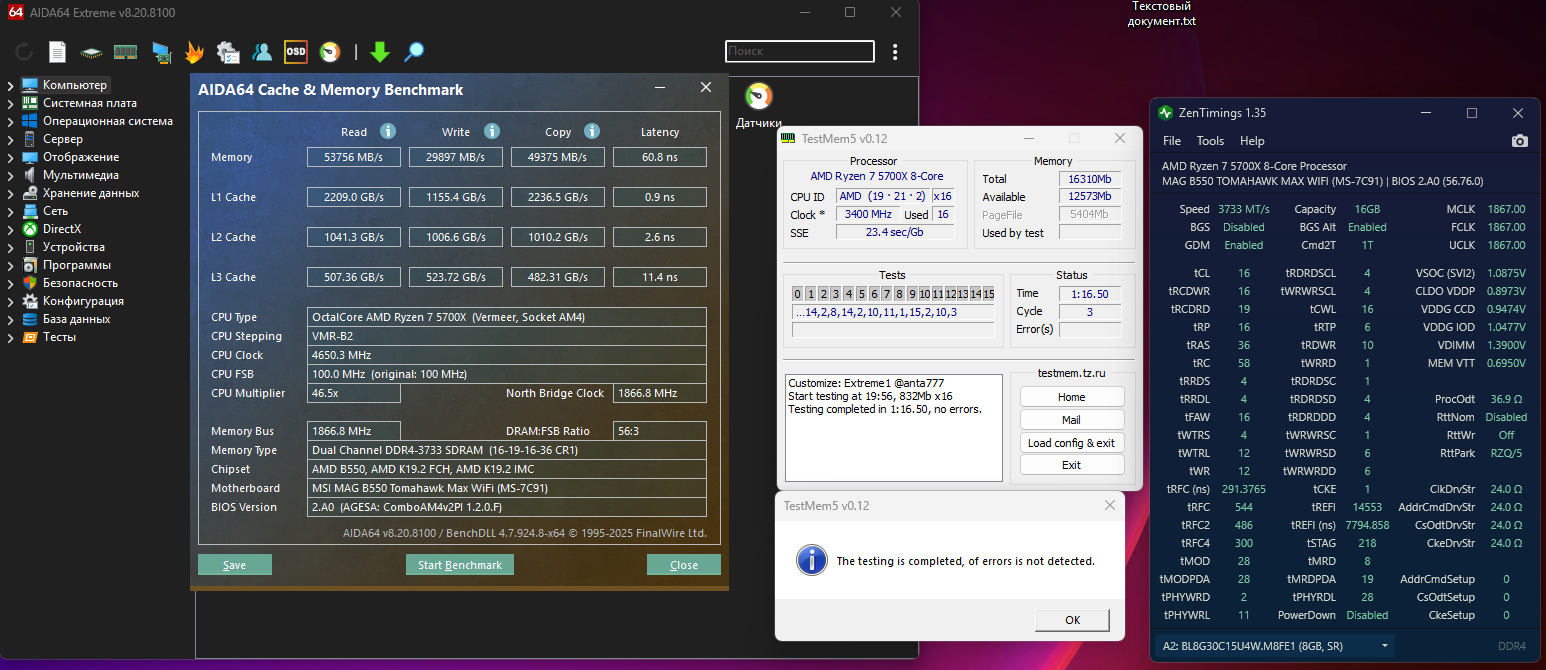Open the Report page icon in toolbar
The image size is (1546, 670).
coord(58,52)
